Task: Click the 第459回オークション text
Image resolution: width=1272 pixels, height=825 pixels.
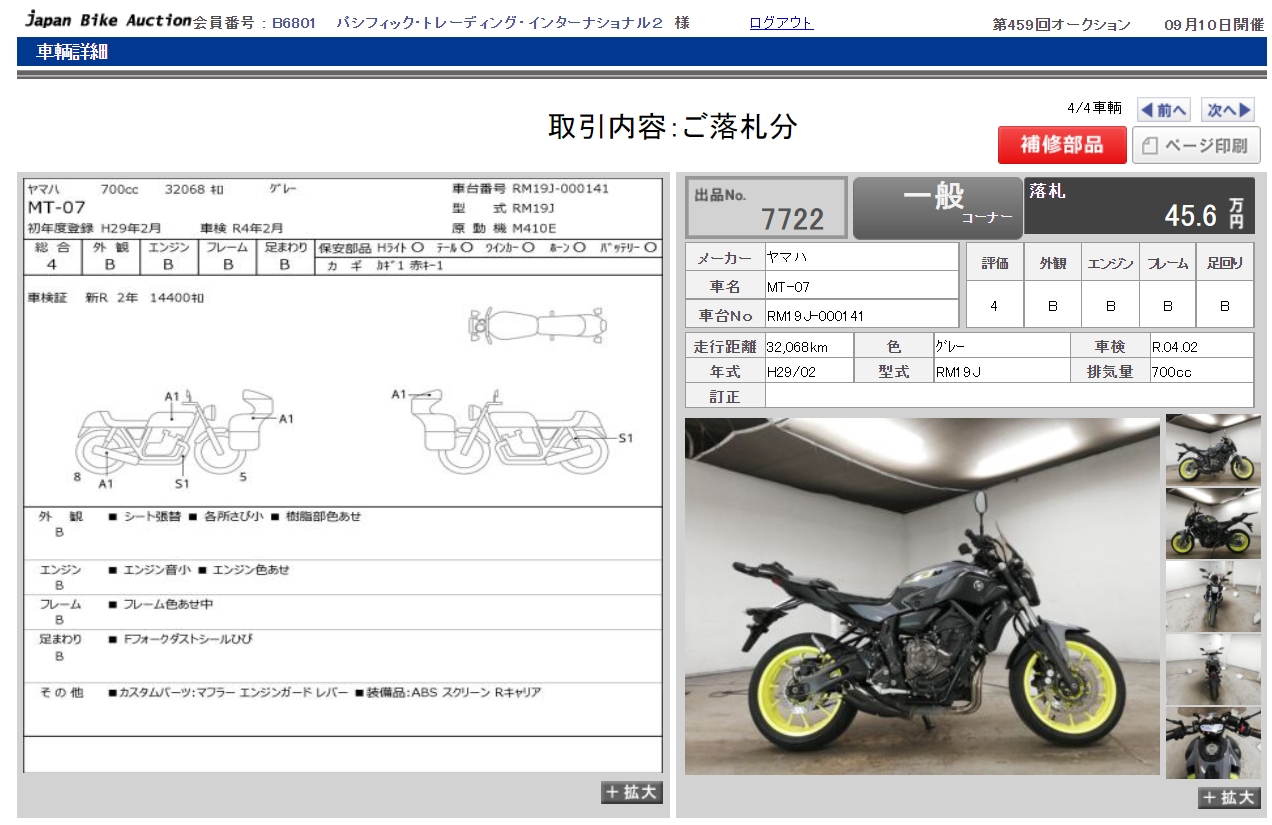Action: pyautogui.click(x=1061, y=24)
